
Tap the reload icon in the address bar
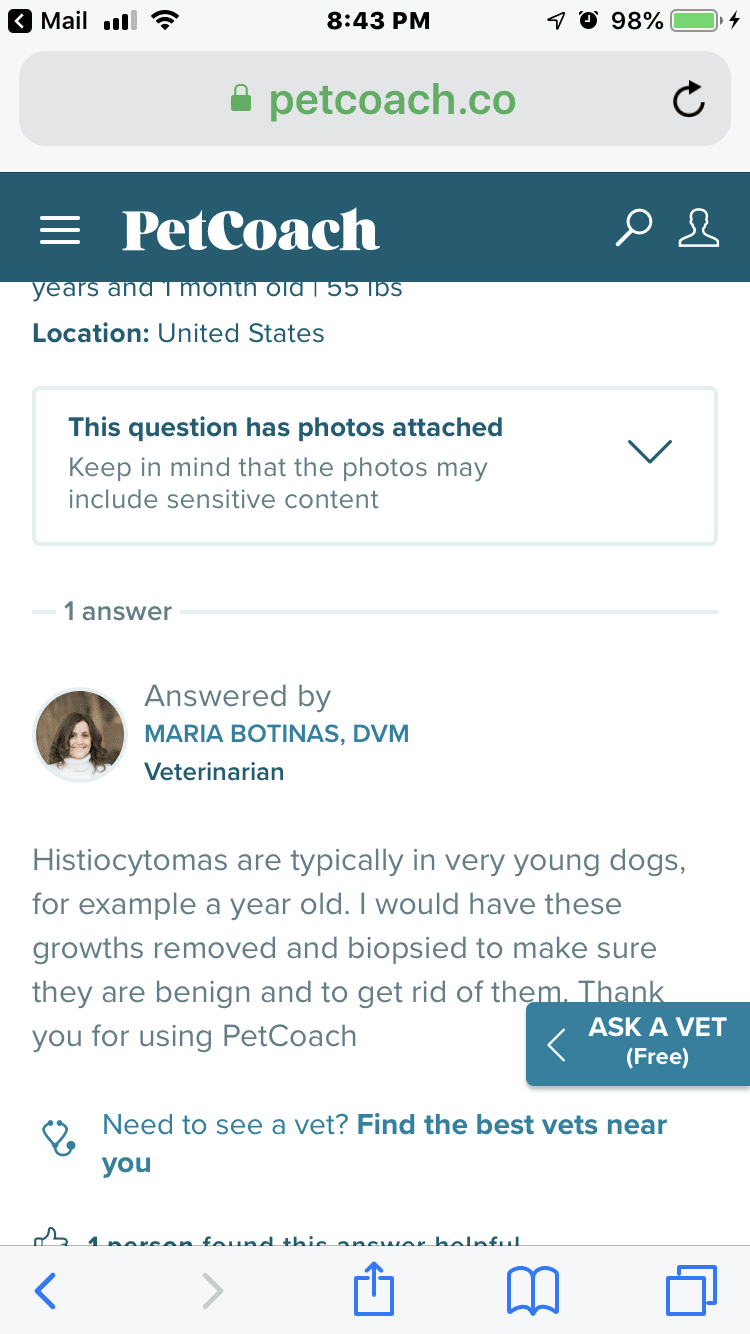[688, 99]
